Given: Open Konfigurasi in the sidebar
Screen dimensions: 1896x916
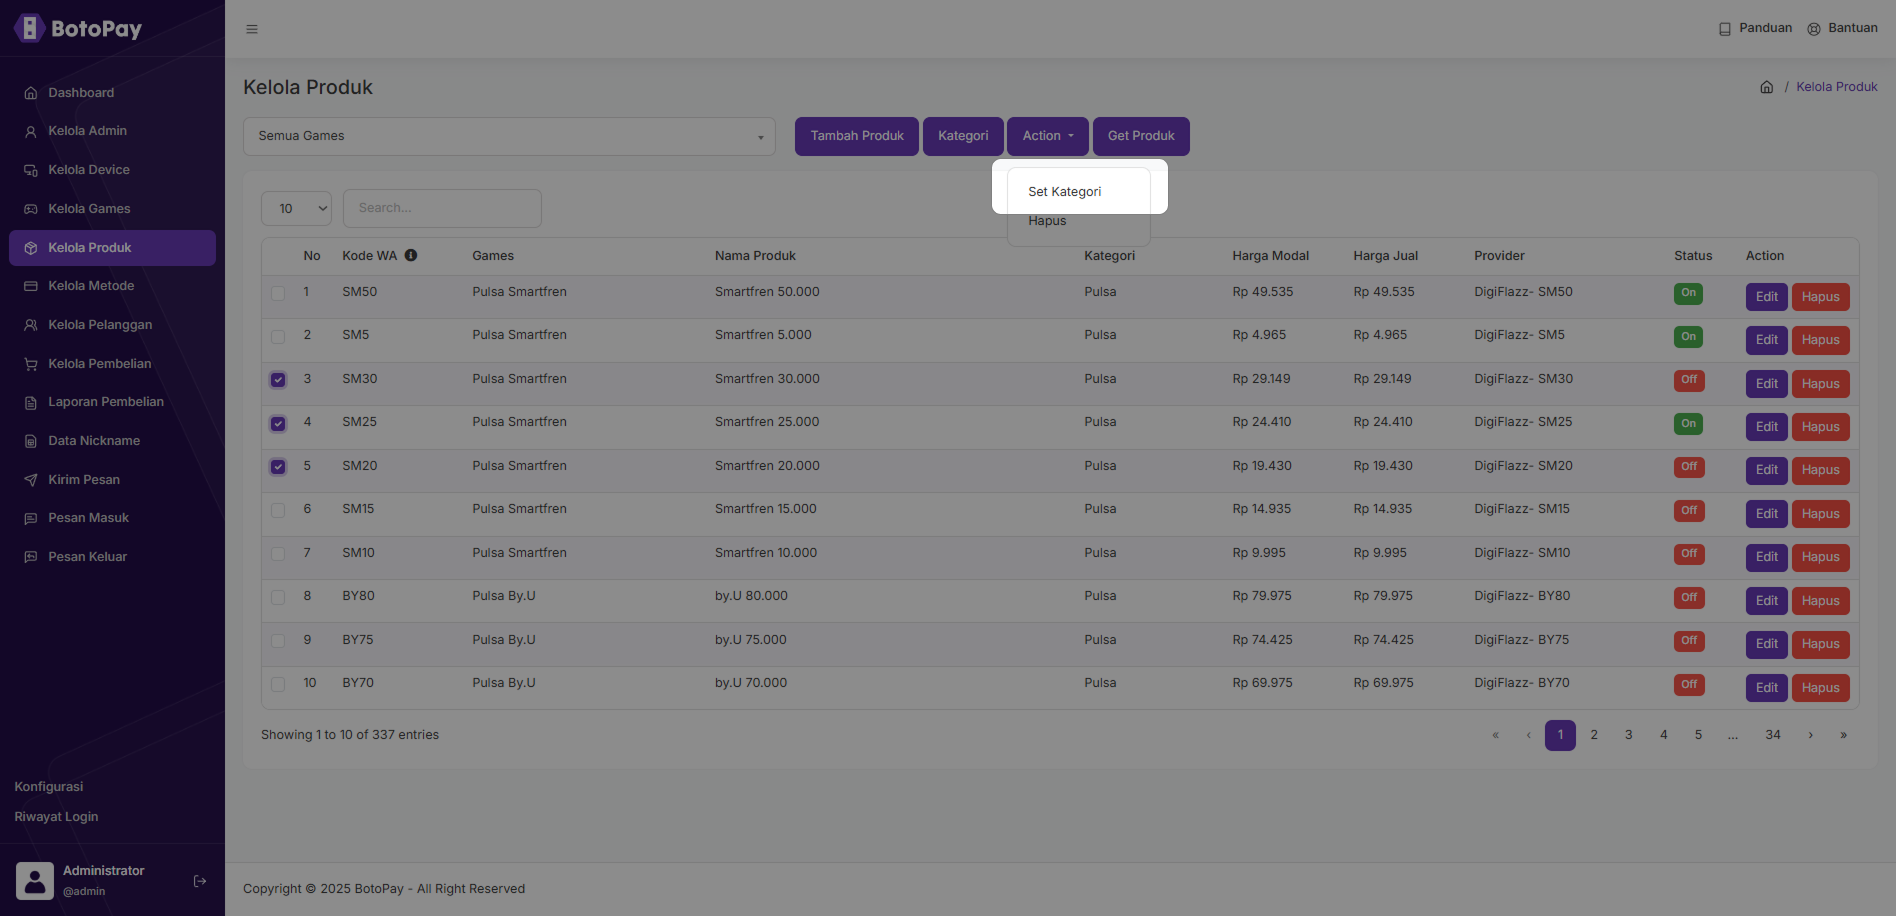Looking at the screenshot, I should [49, 787].
